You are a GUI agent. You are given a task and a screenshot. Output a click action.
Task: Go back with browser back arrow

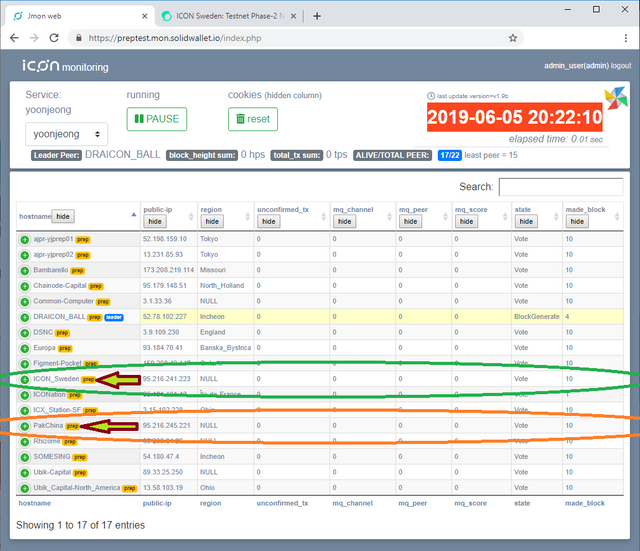click(x=14, y=38)
